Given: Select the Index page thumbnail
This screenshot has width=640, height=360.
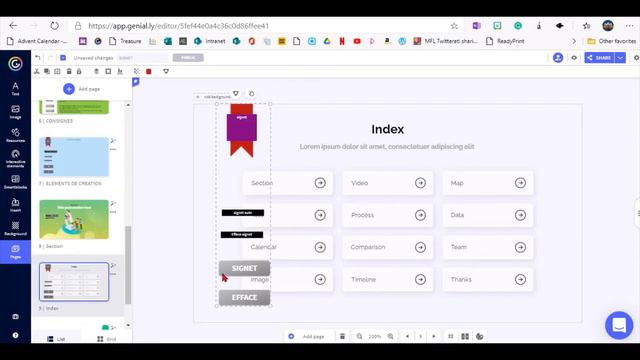Looking at the screenshot, I should [74, 282].
